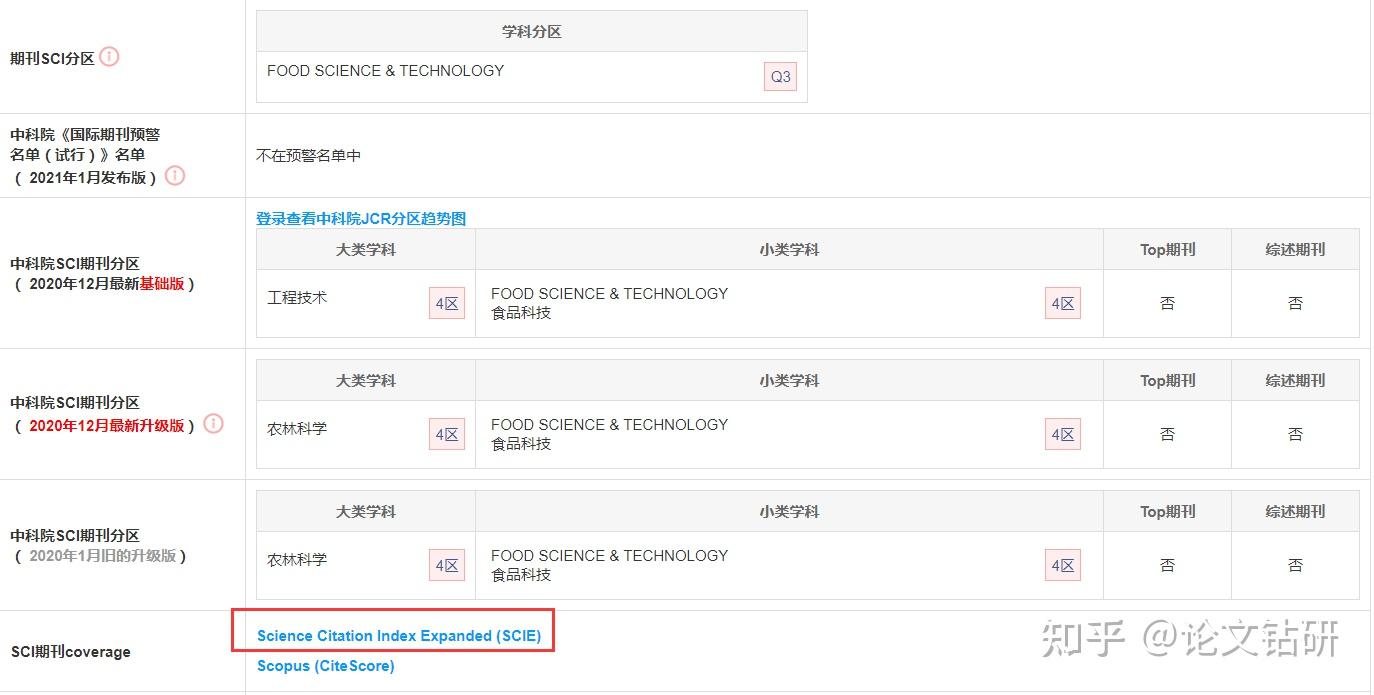Click 中科院《国际期刊预警名单（试行）》名单 label
Viewport: 1374px width, 695px height.
point(85,144)
